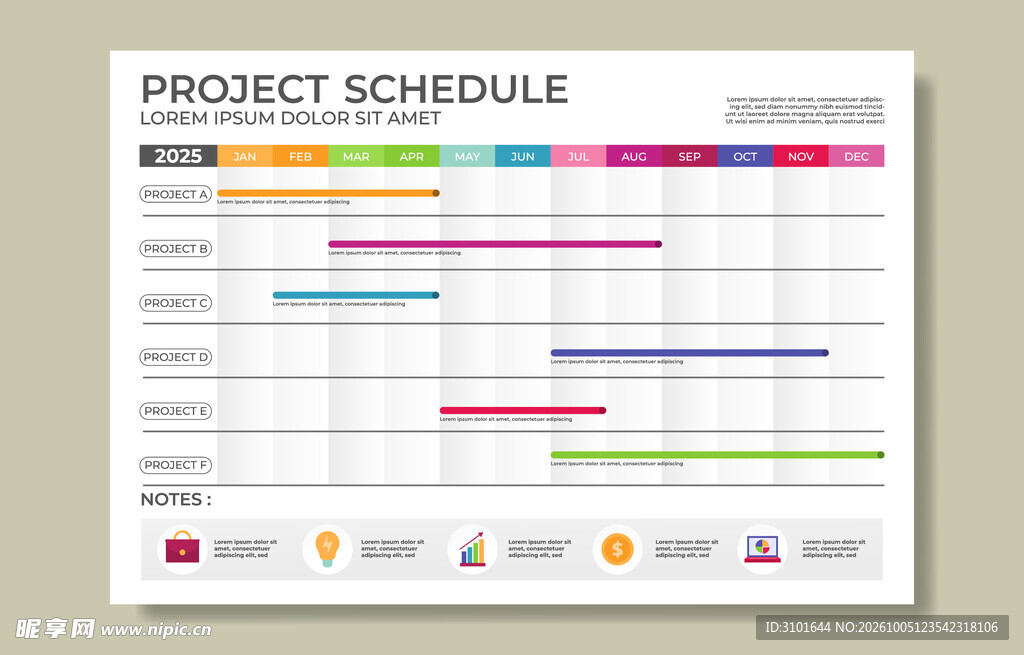The height and width of the screenshot is (655, 1024).
Task: Select the indigo Project D timeline bar
Action: coord(690,353)
